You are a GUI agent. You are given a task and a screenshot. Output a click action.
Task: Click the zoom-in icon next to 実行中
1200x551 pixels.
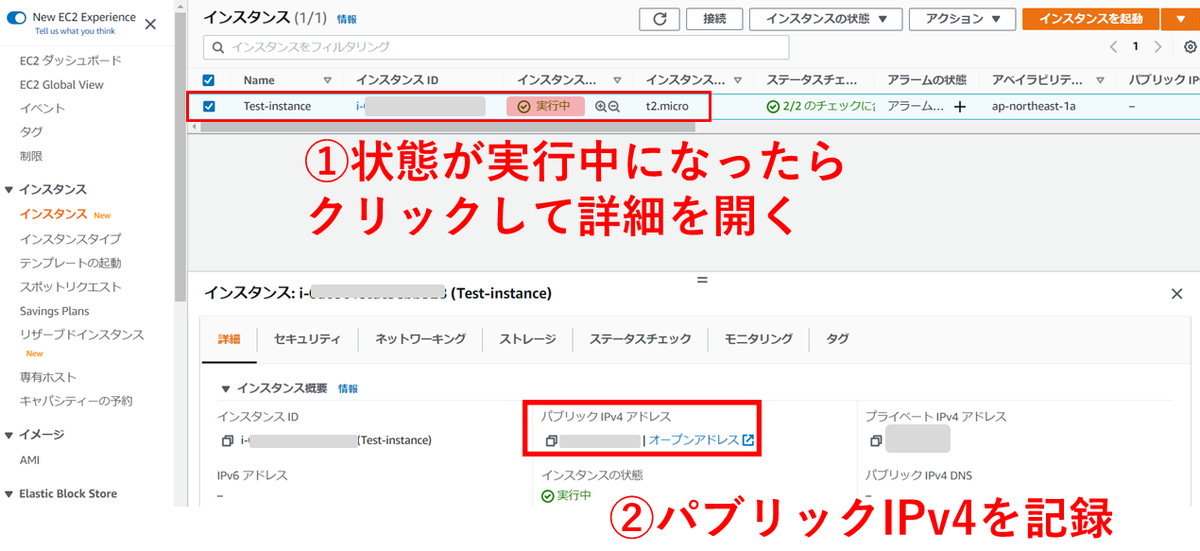[600, 106]
